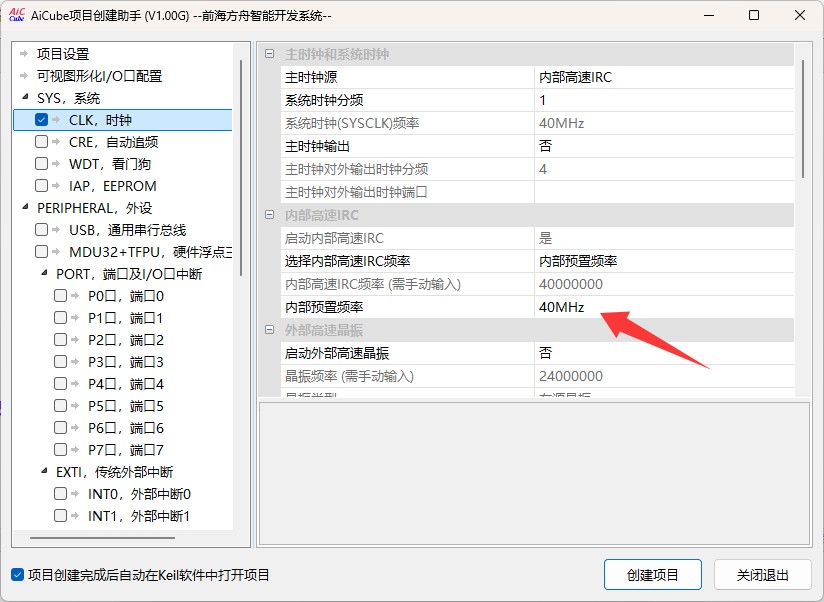Screen dimensions: 824x602
Task: Change the 主时钟源 value 内部高速IRC
Action: pos(664,77)
